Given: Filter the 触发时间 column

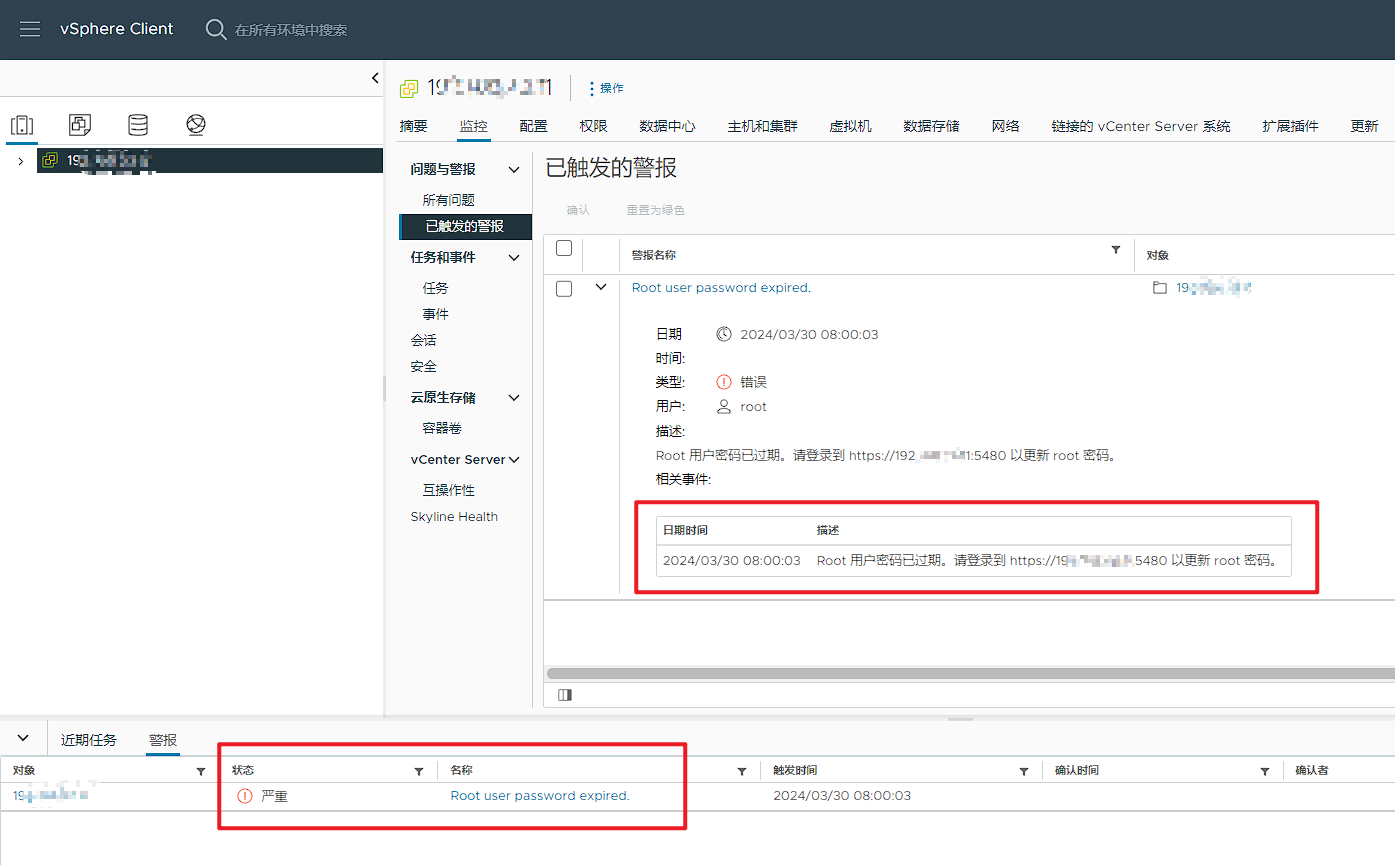Looking at the screenshot, I should coord(1024,771).
